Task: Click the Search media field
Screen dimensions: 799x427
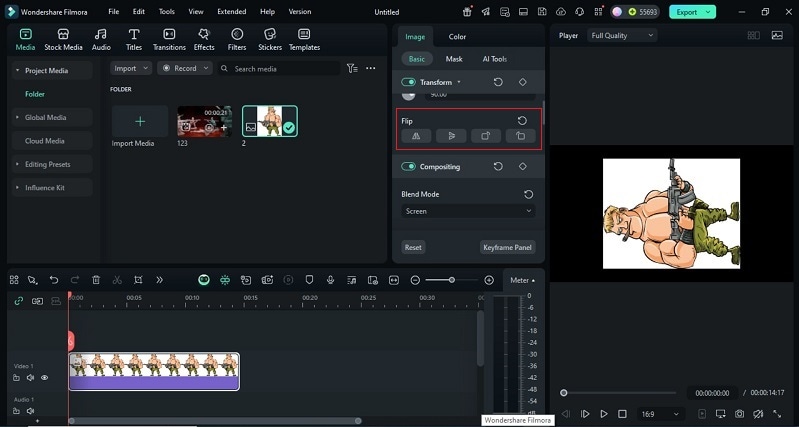Action: pos(279,68)
